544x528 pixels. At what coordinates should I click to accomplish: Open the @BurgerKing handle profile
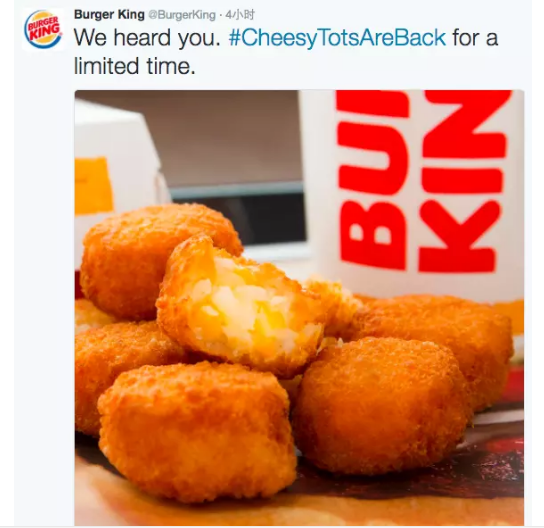tap(182, 15)
